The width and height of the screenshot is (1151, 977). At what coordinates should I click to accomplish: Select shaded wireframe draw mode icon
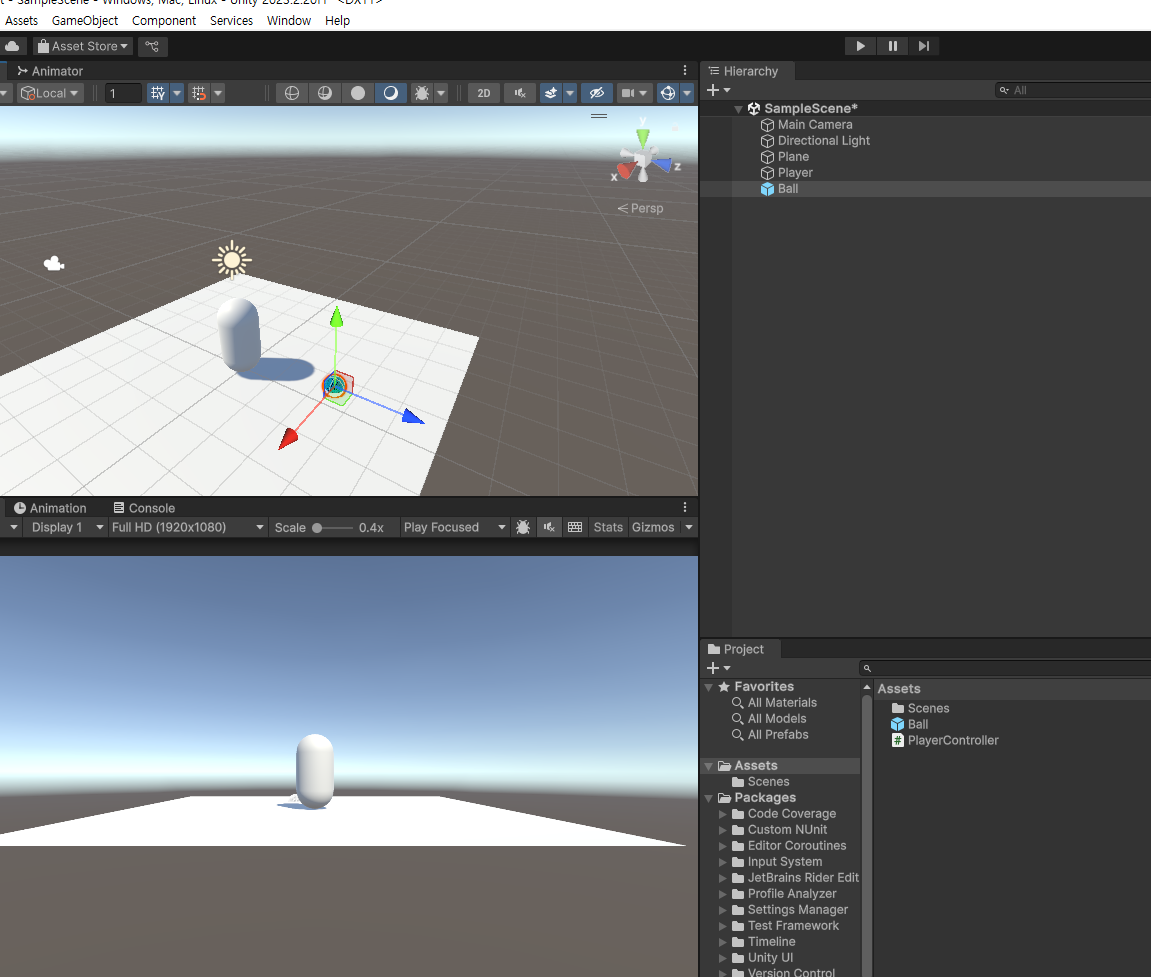click(324, 93)
